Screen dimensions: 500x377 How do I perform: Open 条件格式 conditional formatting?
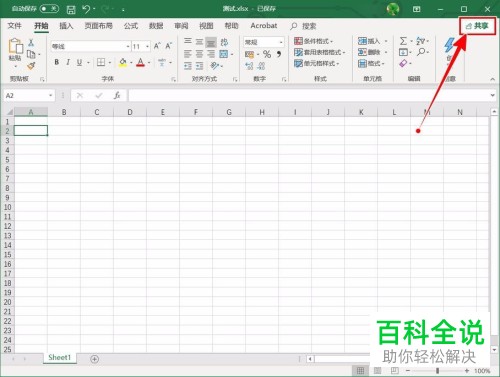point(313,41)
